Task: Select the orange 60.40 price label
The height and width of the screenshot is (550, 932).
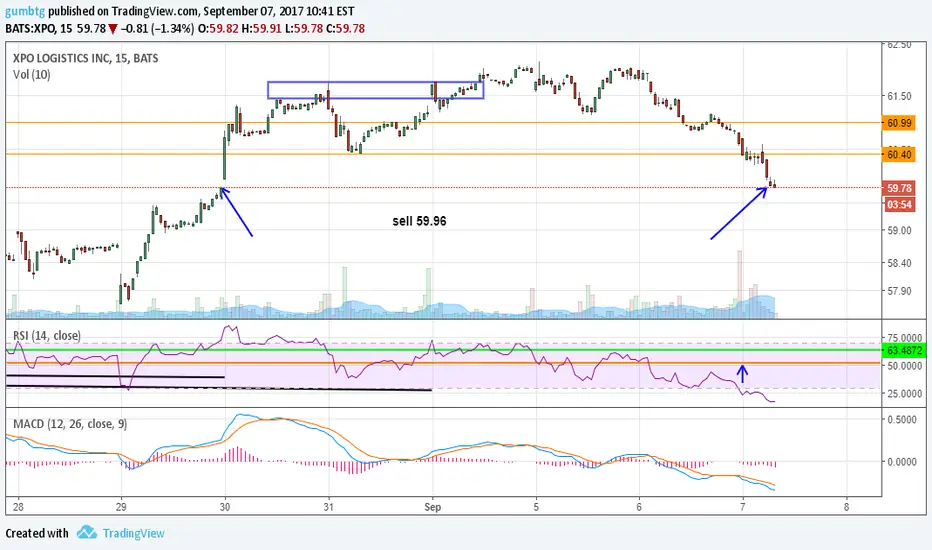Action: click(899, 155)
